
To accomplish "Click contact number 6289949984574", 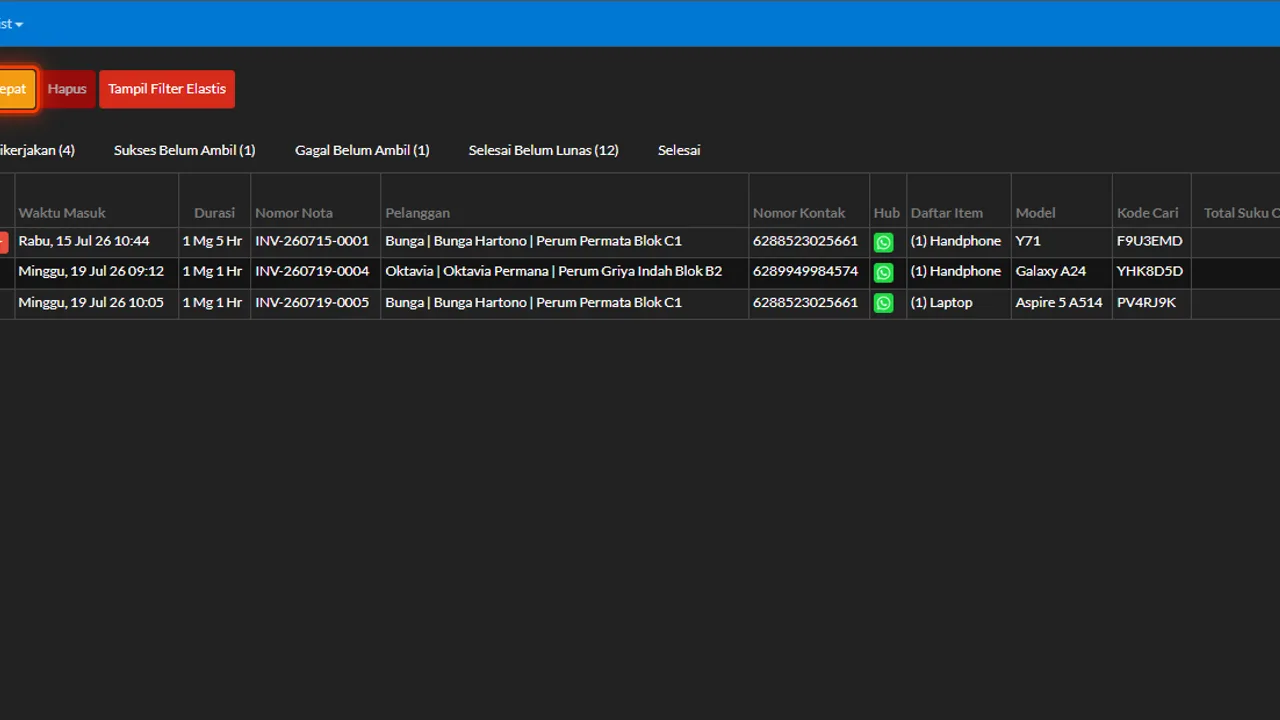I will (806, 271).
